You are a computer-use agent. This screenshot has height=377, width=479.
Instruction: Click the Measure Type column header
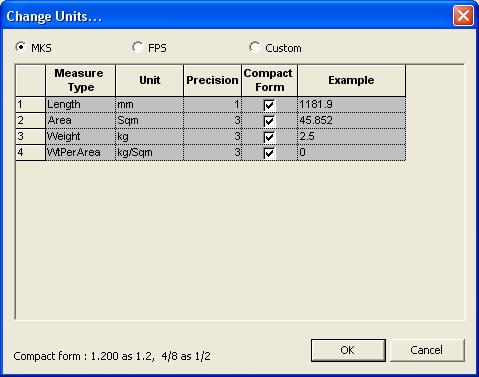pos(81,80)
